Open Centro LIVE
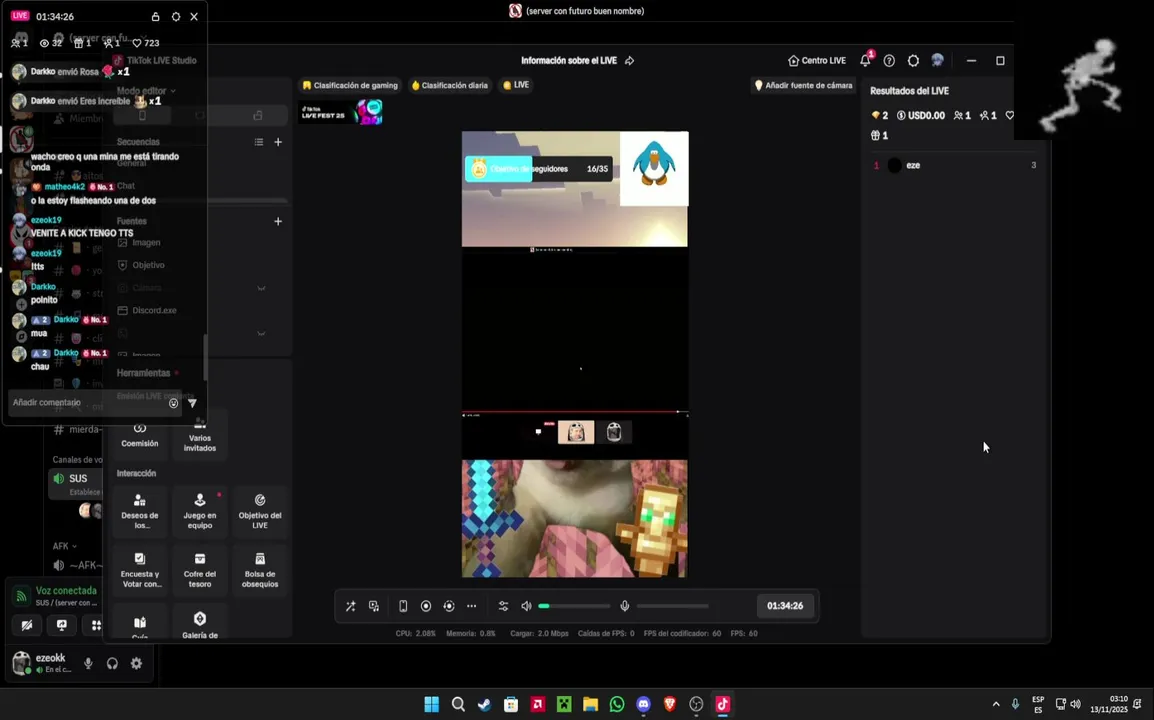Viewport: 1154px width, 720px height. point(817,60)
